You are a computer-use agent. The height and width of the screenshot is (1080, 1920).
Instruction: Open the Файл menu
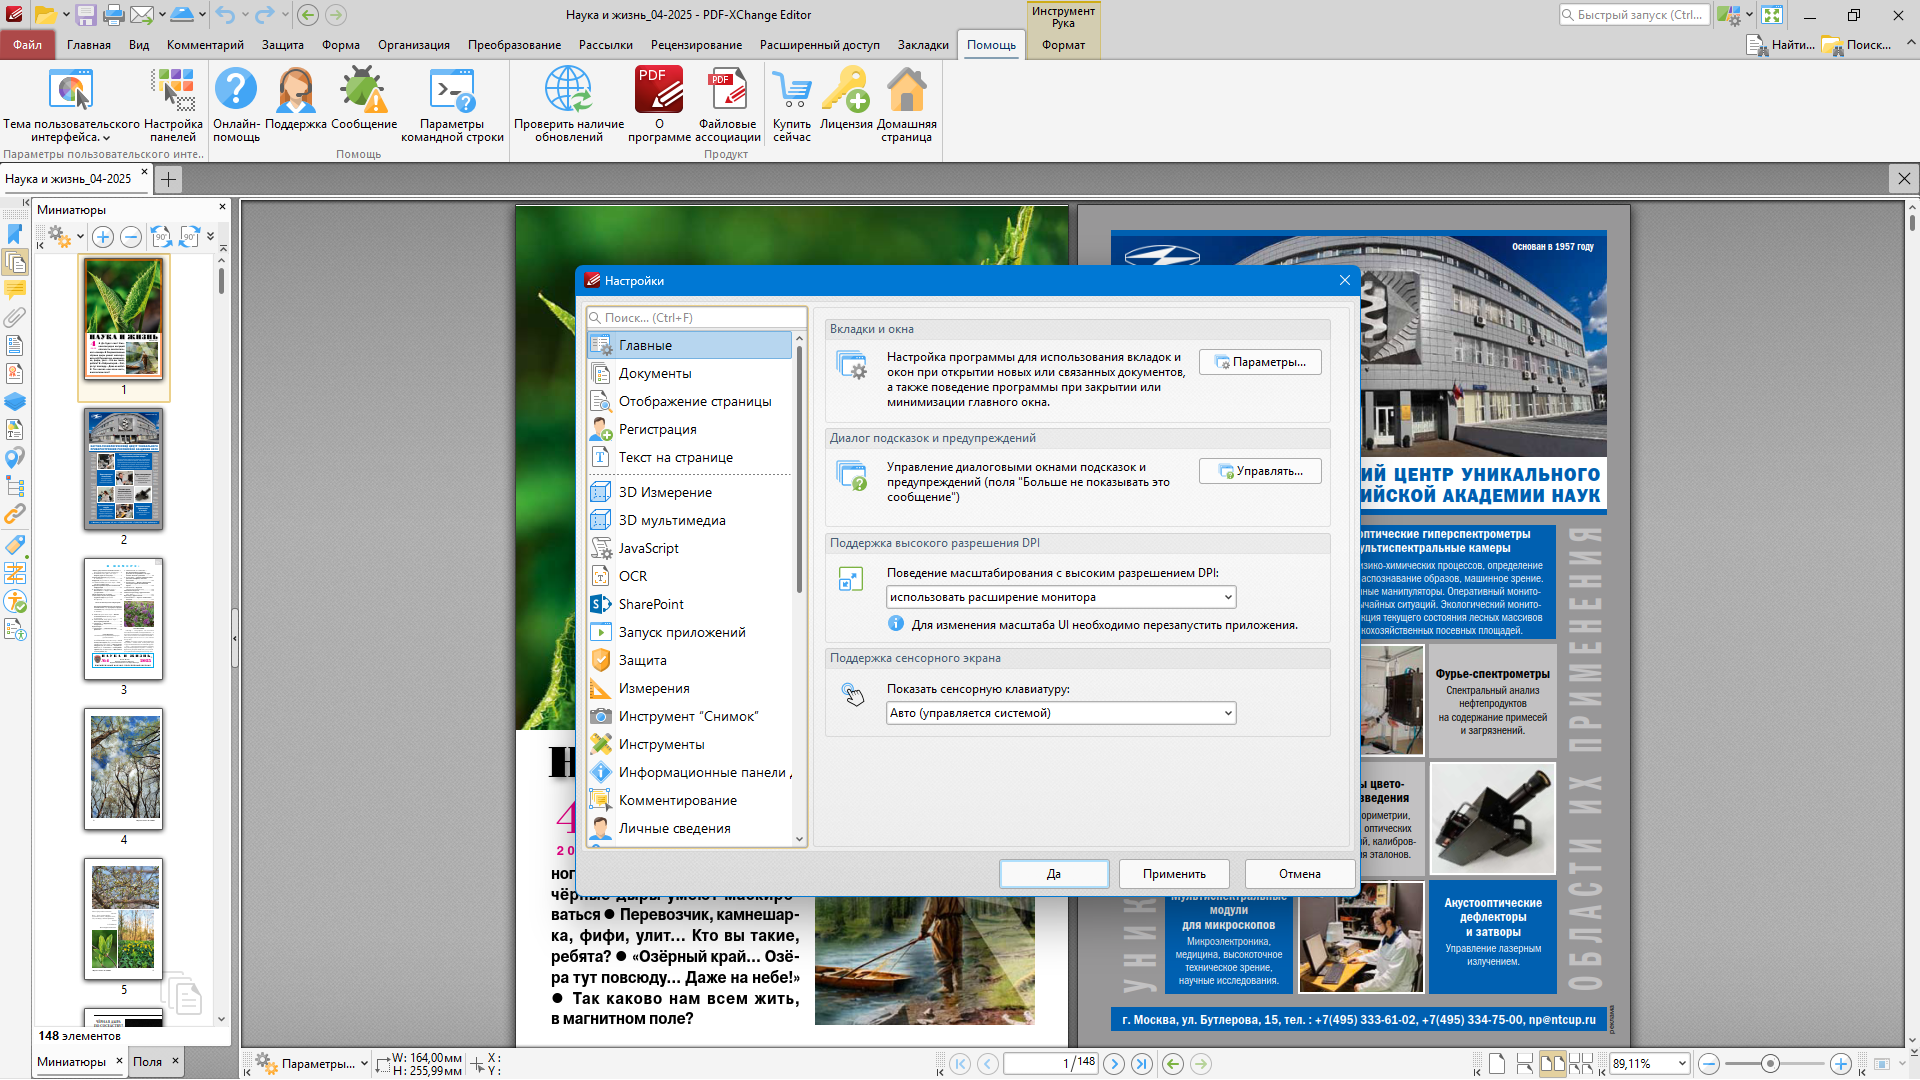coord(27,45)
